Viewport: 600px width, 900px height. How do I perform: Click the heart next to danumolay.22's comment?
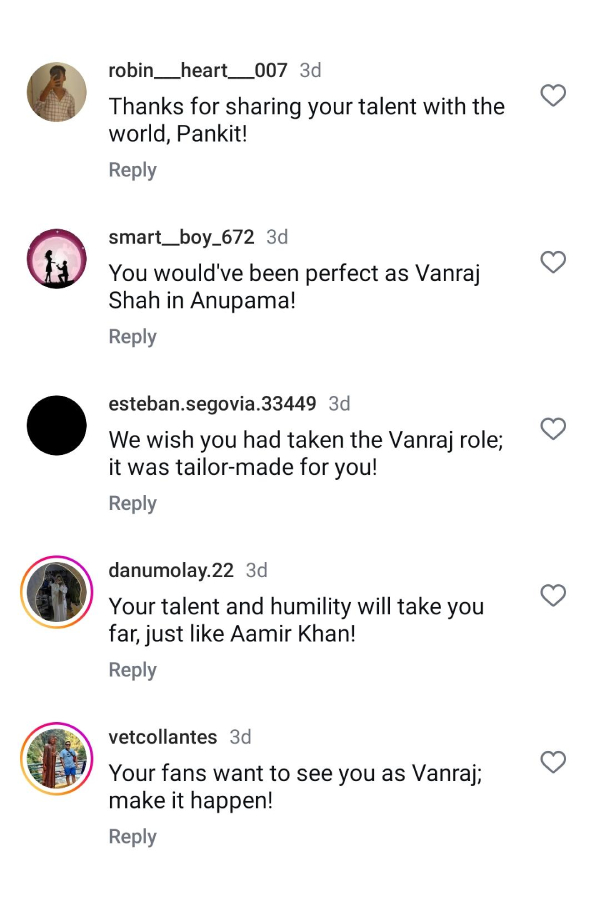point(553,596)
